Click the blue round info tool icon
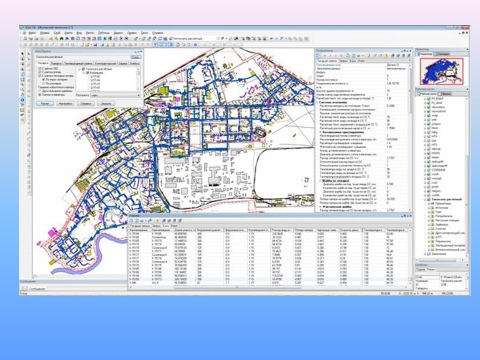This screenshot has width=480, height=360. [x=22, y=100]
